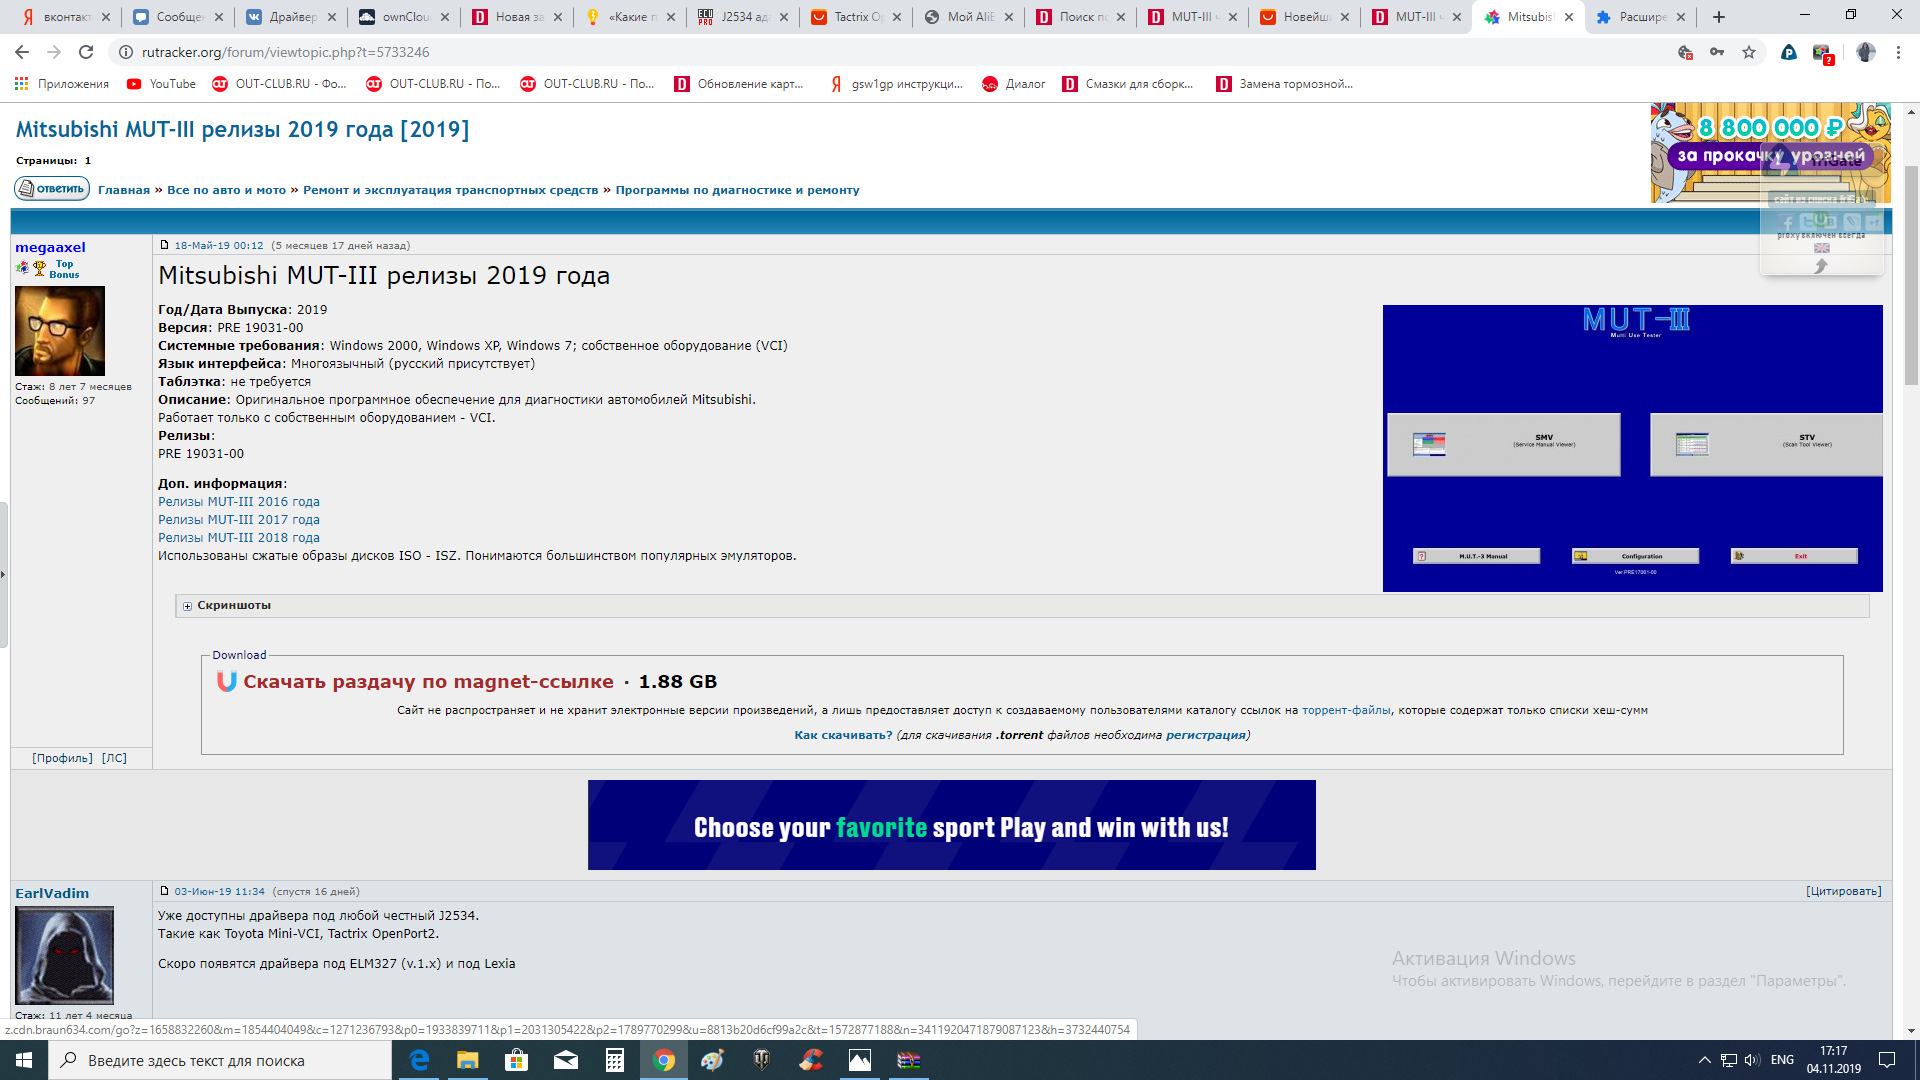Viewport: 1920px width, 1080px height.
Task: Open Диалог bookmark
Action: click(x=1014, y=84)
